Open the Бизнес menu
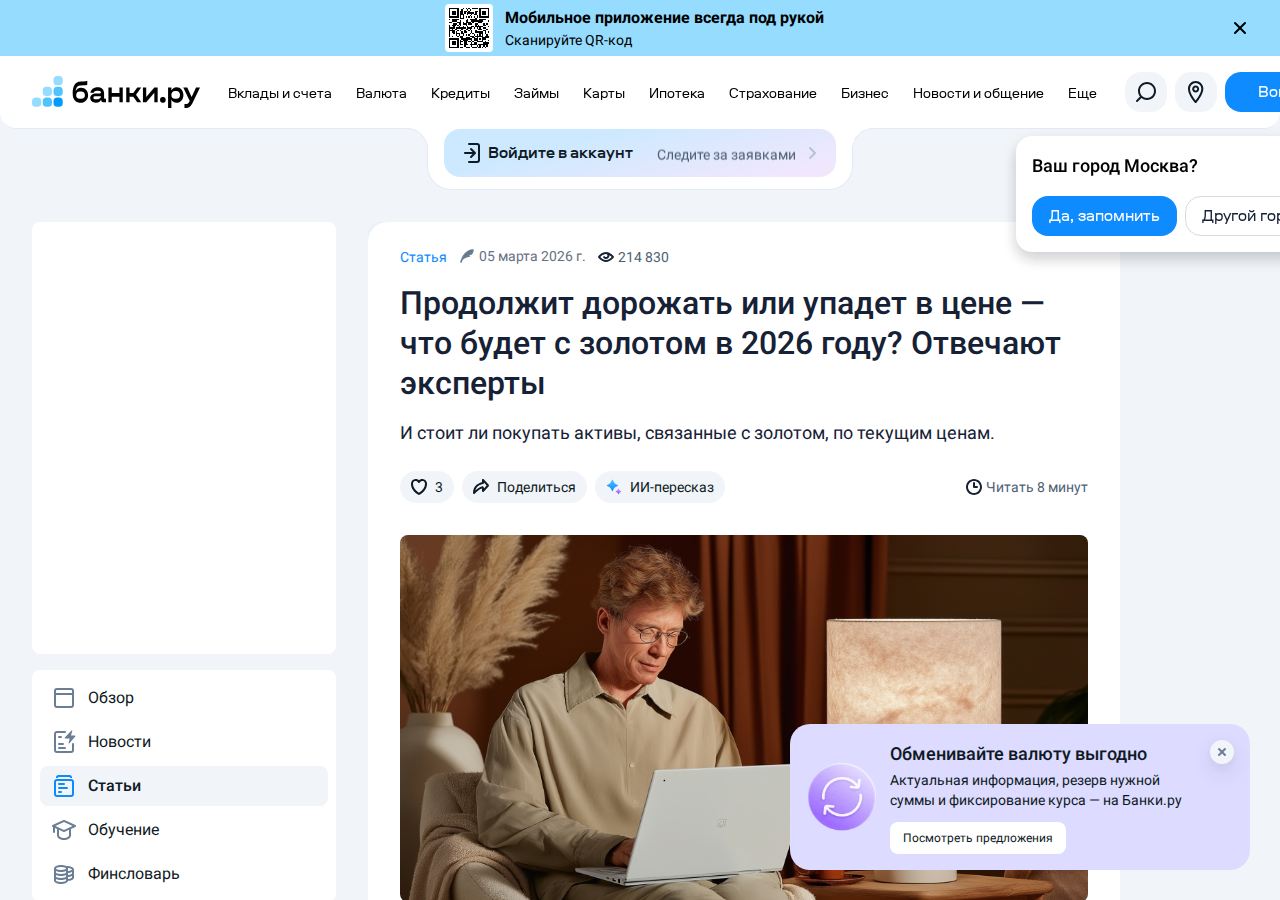 tap(865, 93)
